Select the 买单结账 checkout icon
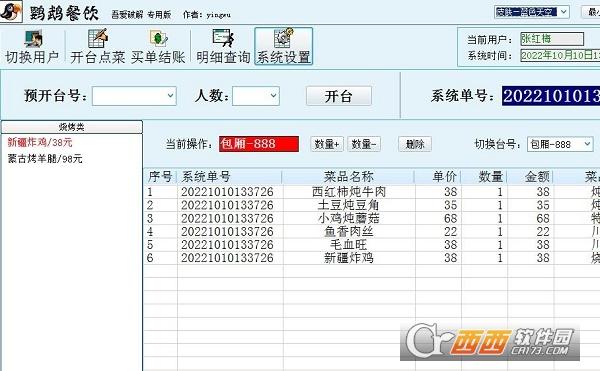The image size is (600, 371). [x=158, y=47]
